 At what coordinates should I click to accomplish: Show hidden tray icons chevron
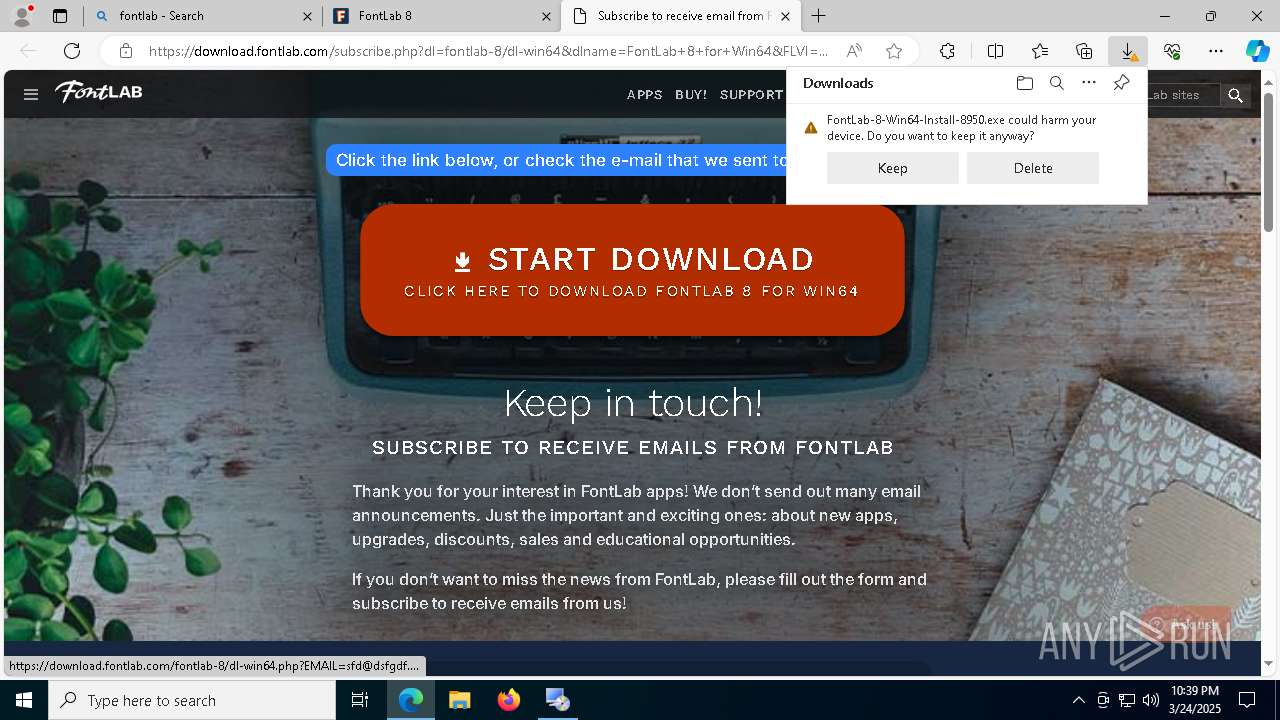[1078, 700]
